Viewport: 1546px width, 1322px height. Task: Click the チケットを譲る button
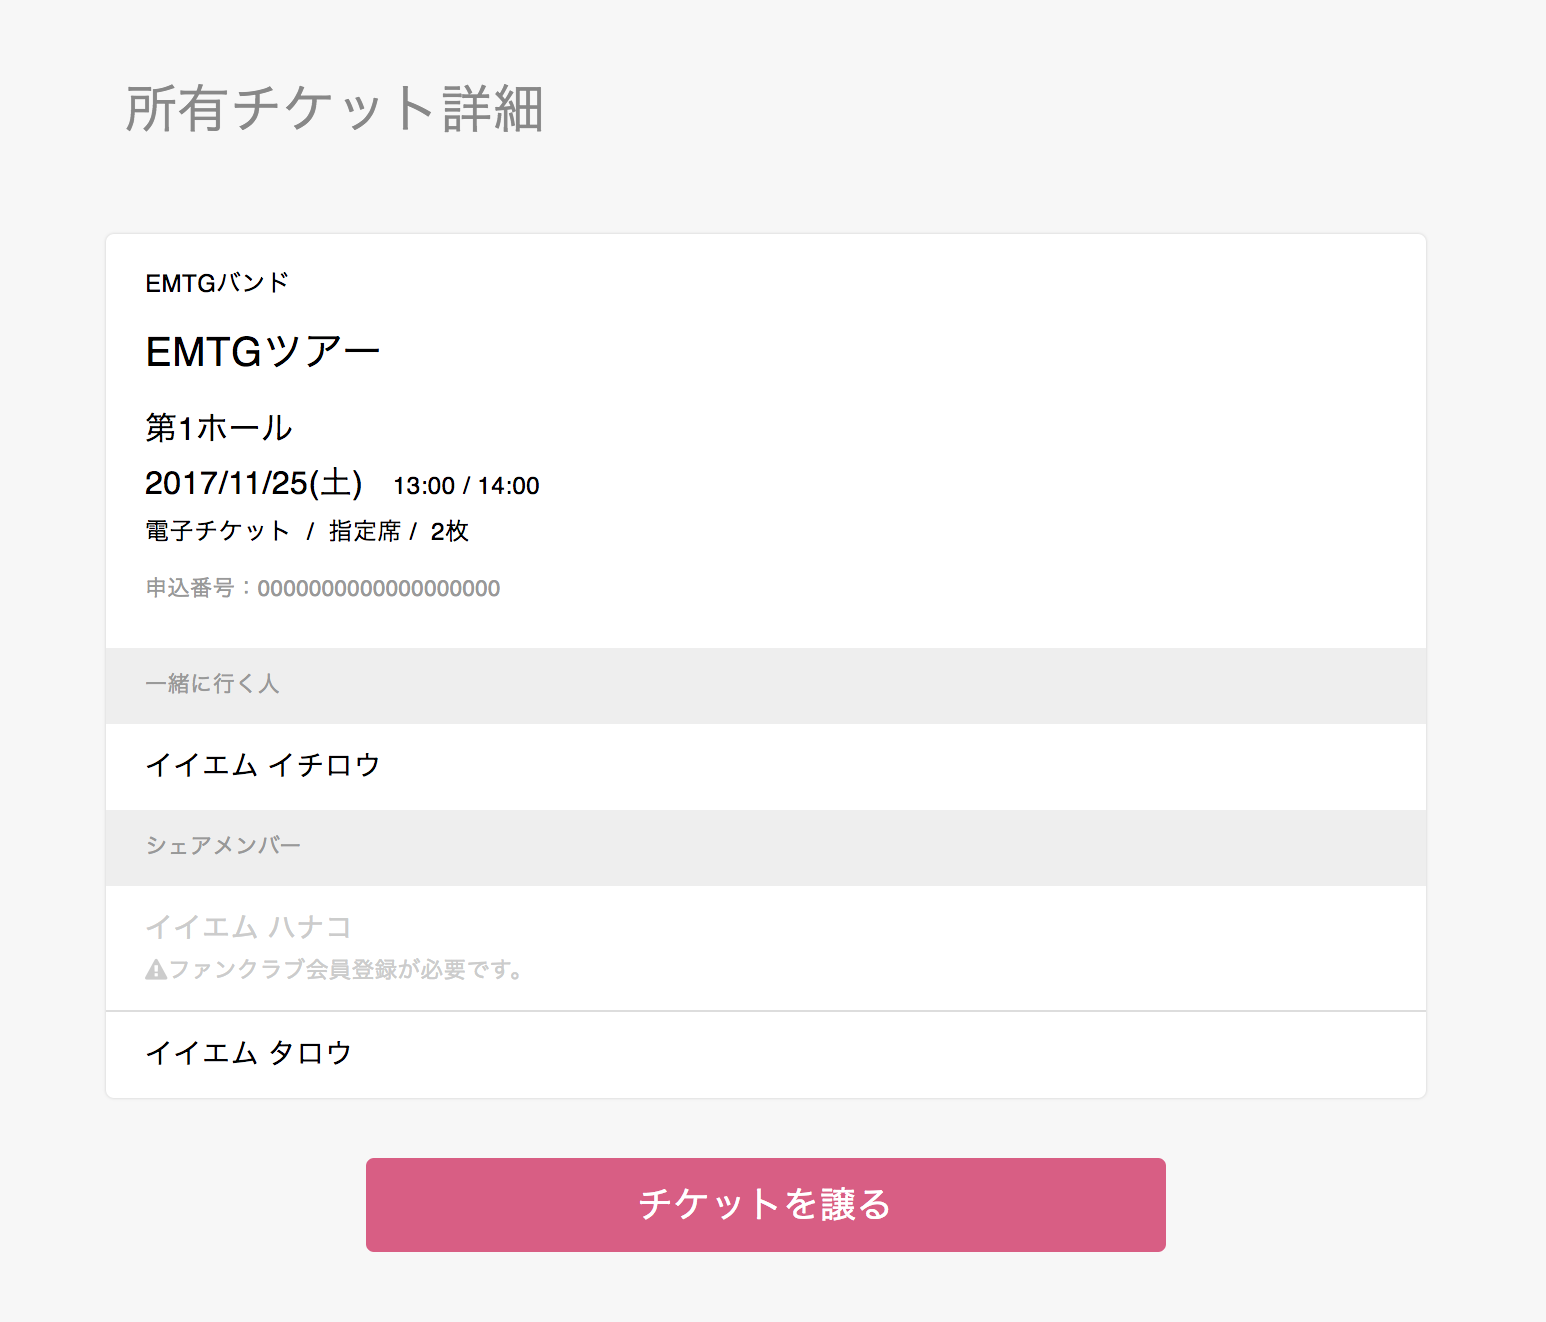pyautogui.click(x=766, y=1204)
